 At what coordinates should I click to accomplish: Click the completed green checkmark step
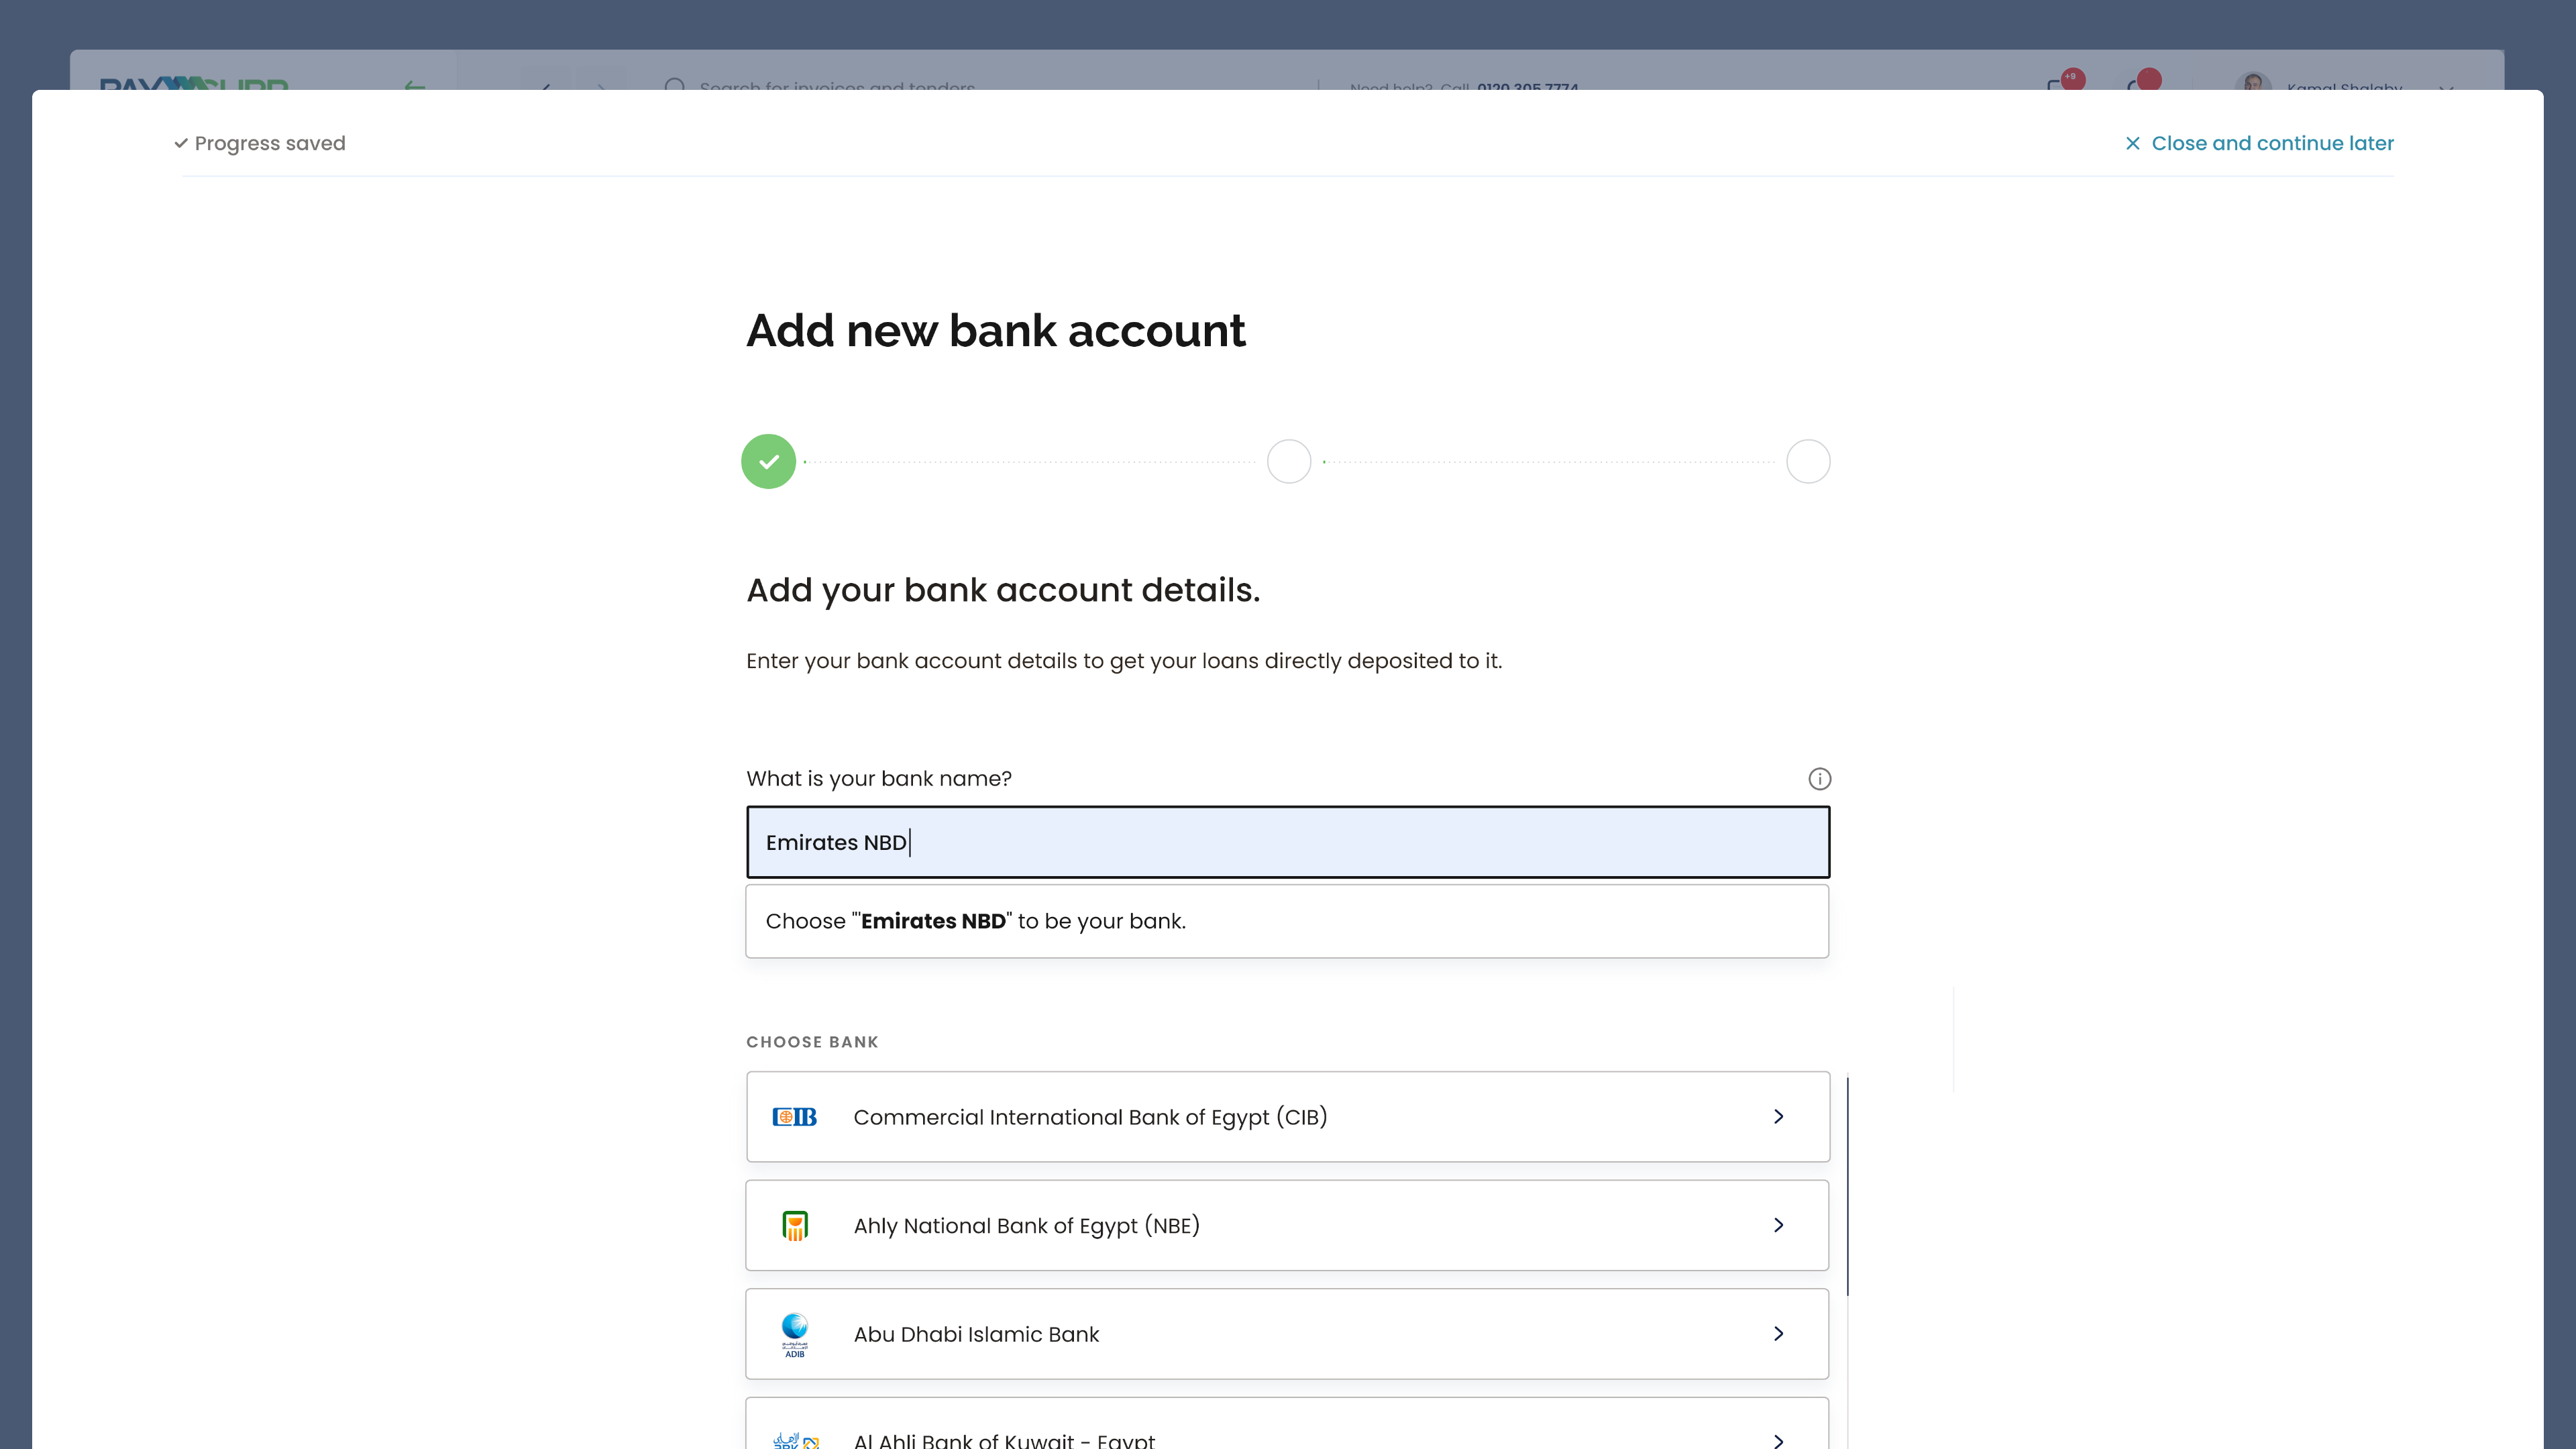(x=768, y=462)
